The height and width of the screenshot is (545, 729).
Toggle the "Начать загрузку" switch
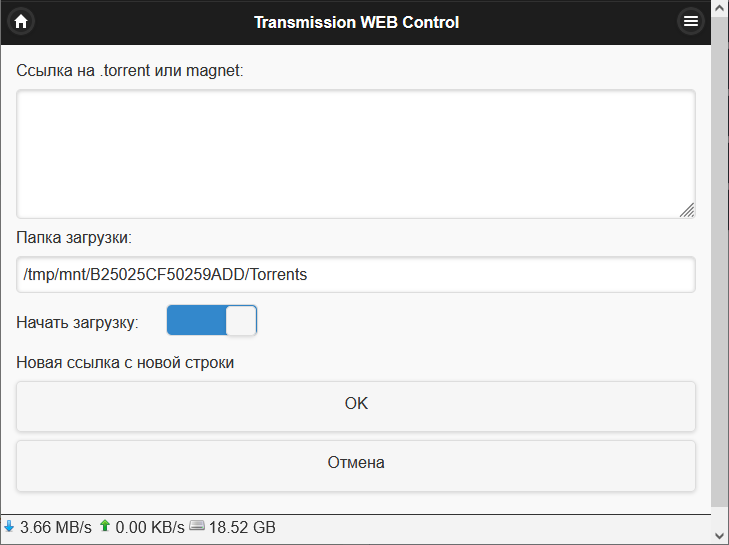pyautogui.click(x=212, y=321)
